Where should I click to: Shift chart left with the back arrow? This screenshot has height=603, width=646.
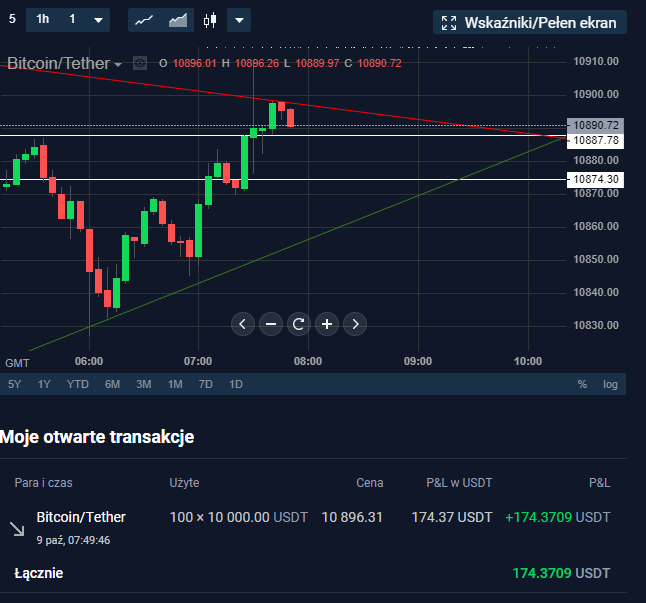point(243,324)
